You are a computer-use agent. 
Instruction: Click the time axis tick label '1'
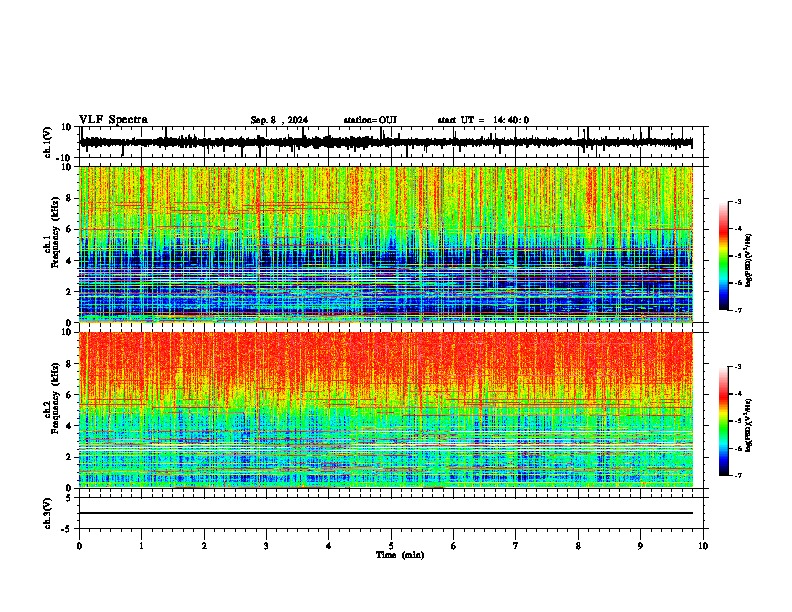pos(141,546)
